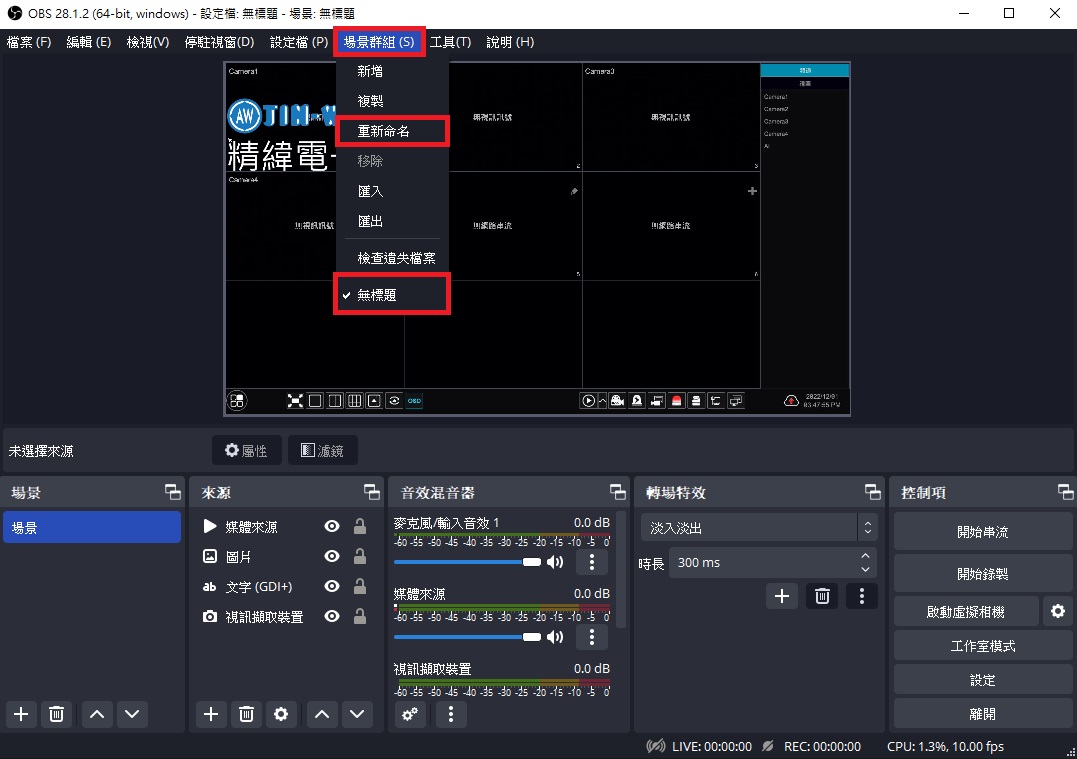Move the scene down with the arrow
The width and height of the screenshot is (1077, 759).
[x=132, y=714]
